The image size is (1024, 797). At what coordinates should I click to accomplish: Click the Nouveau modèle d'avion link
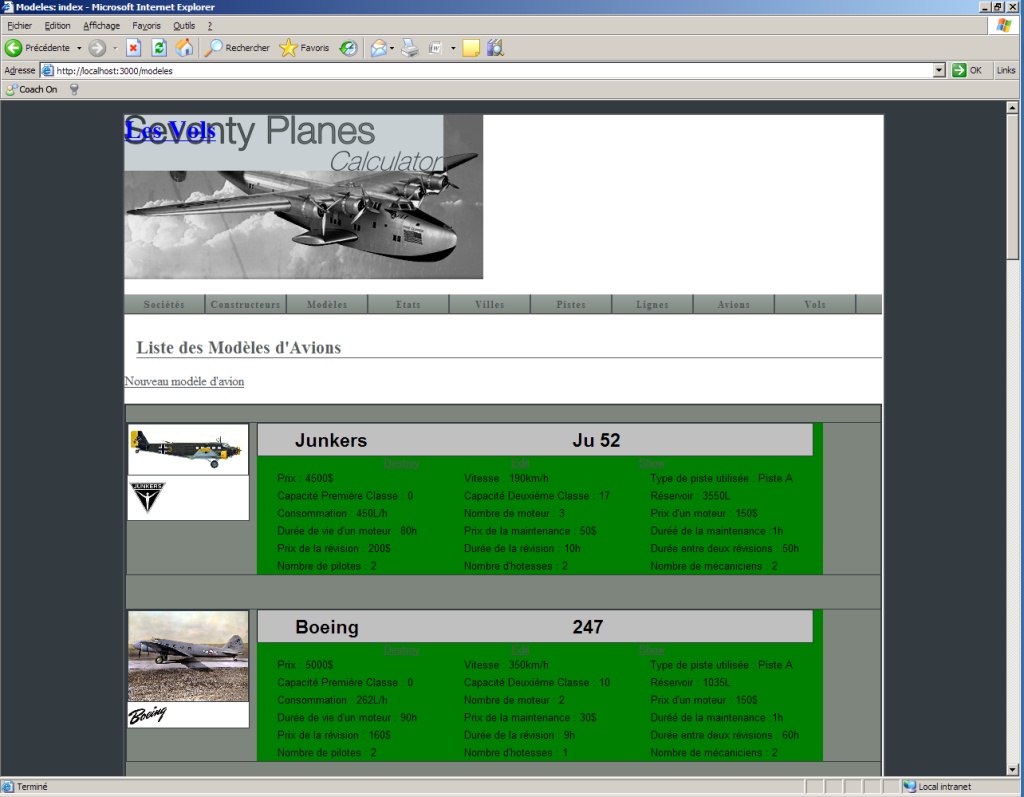tap(184, 382)
